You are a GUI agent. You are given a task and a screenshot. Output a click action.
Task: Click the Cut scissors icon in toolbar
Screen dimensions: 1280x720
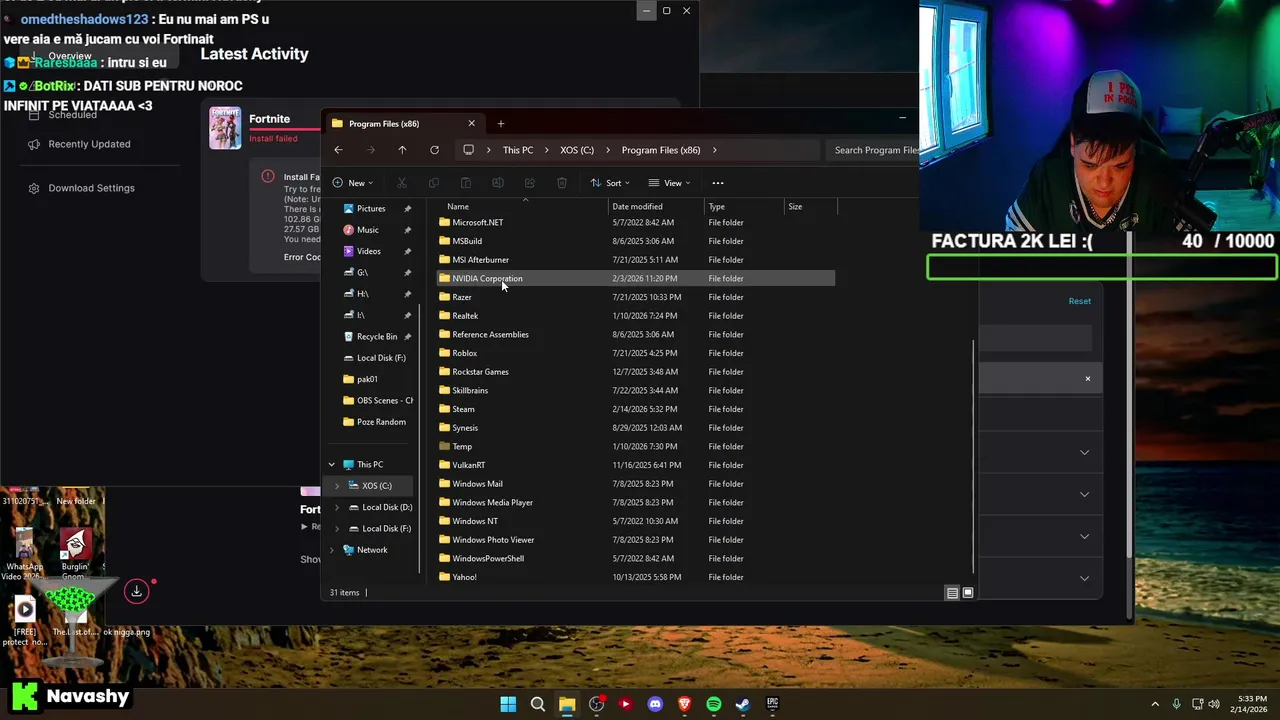(402, 183)
